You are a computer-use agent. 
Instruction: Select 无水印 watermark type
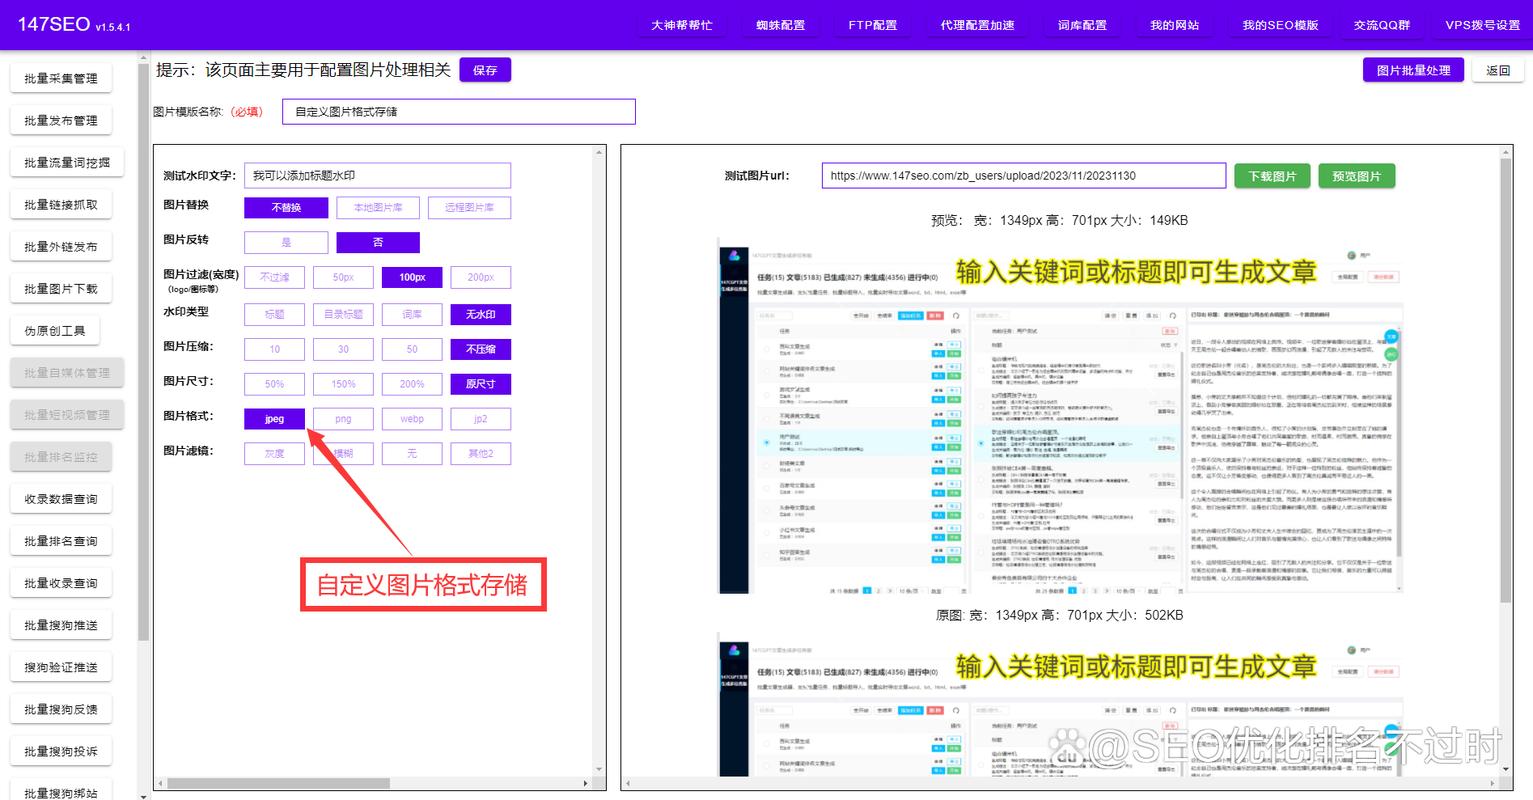pyautogui.click(x=481, y=314)
